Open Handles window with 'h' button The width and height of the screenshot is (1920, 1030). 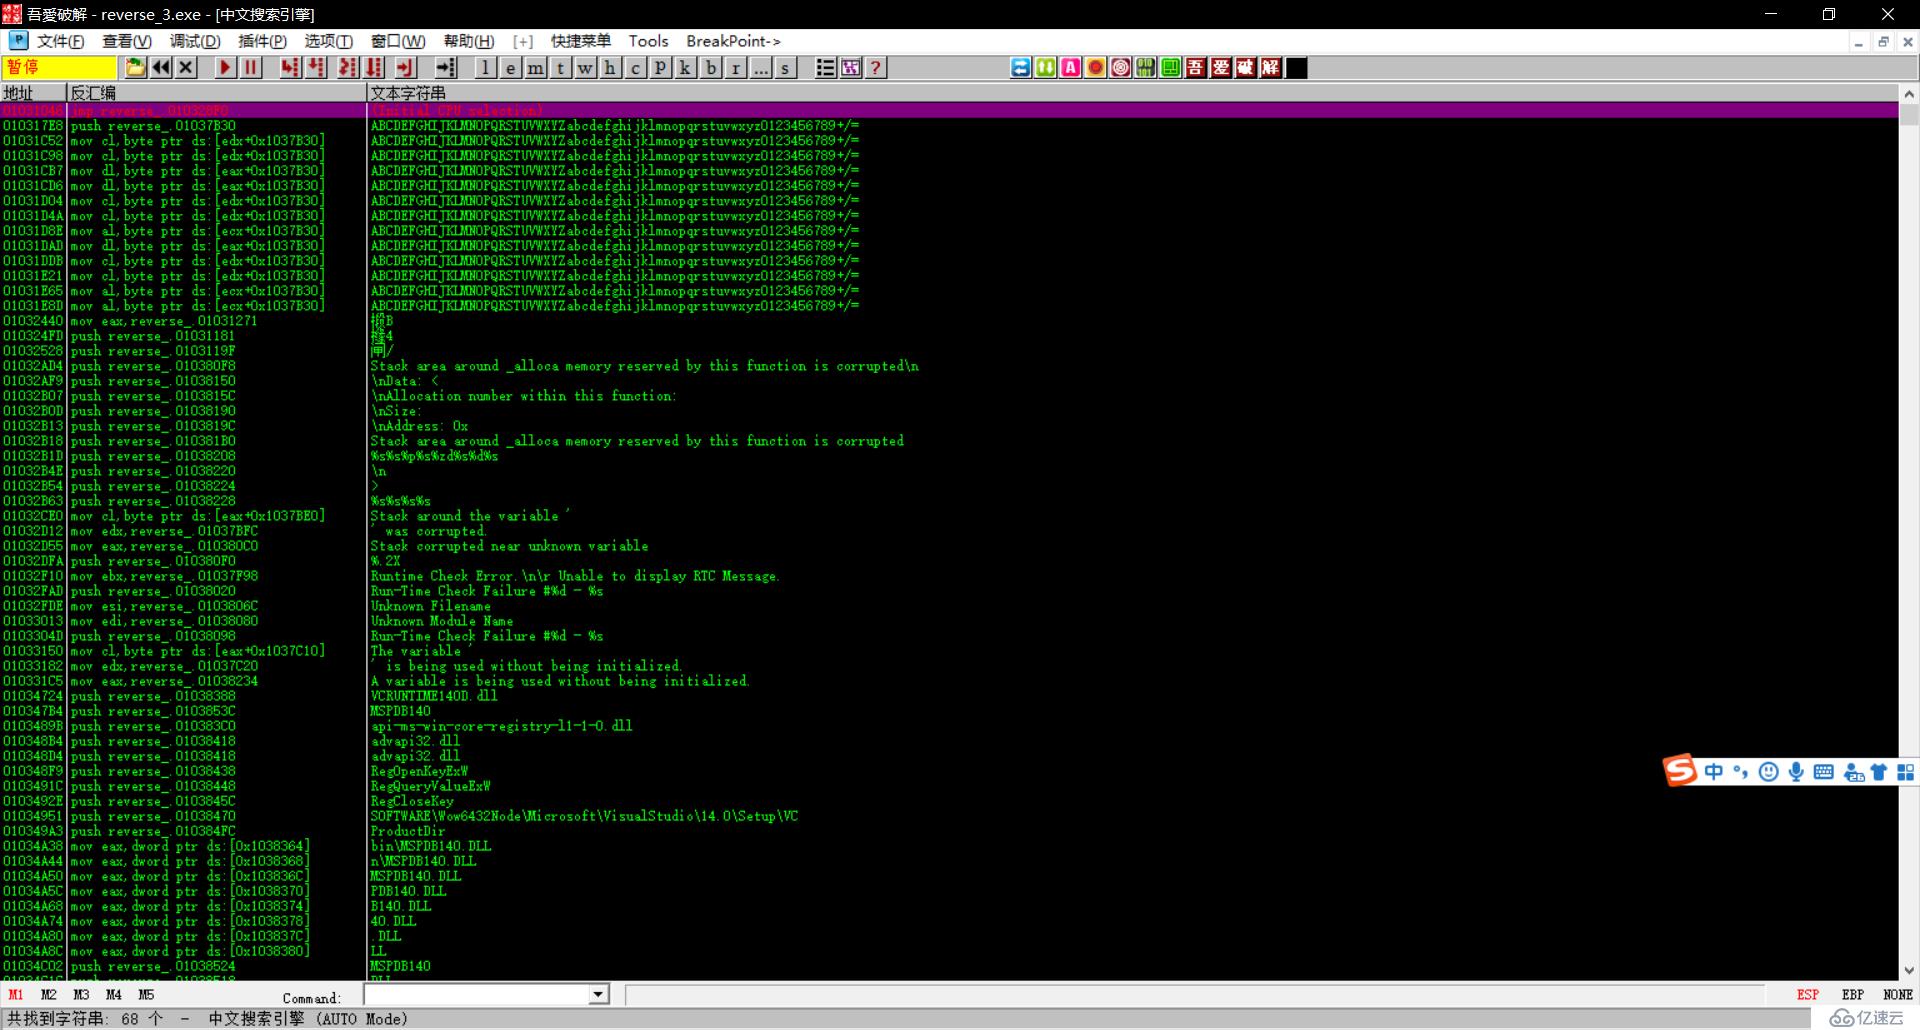[611, 67]
